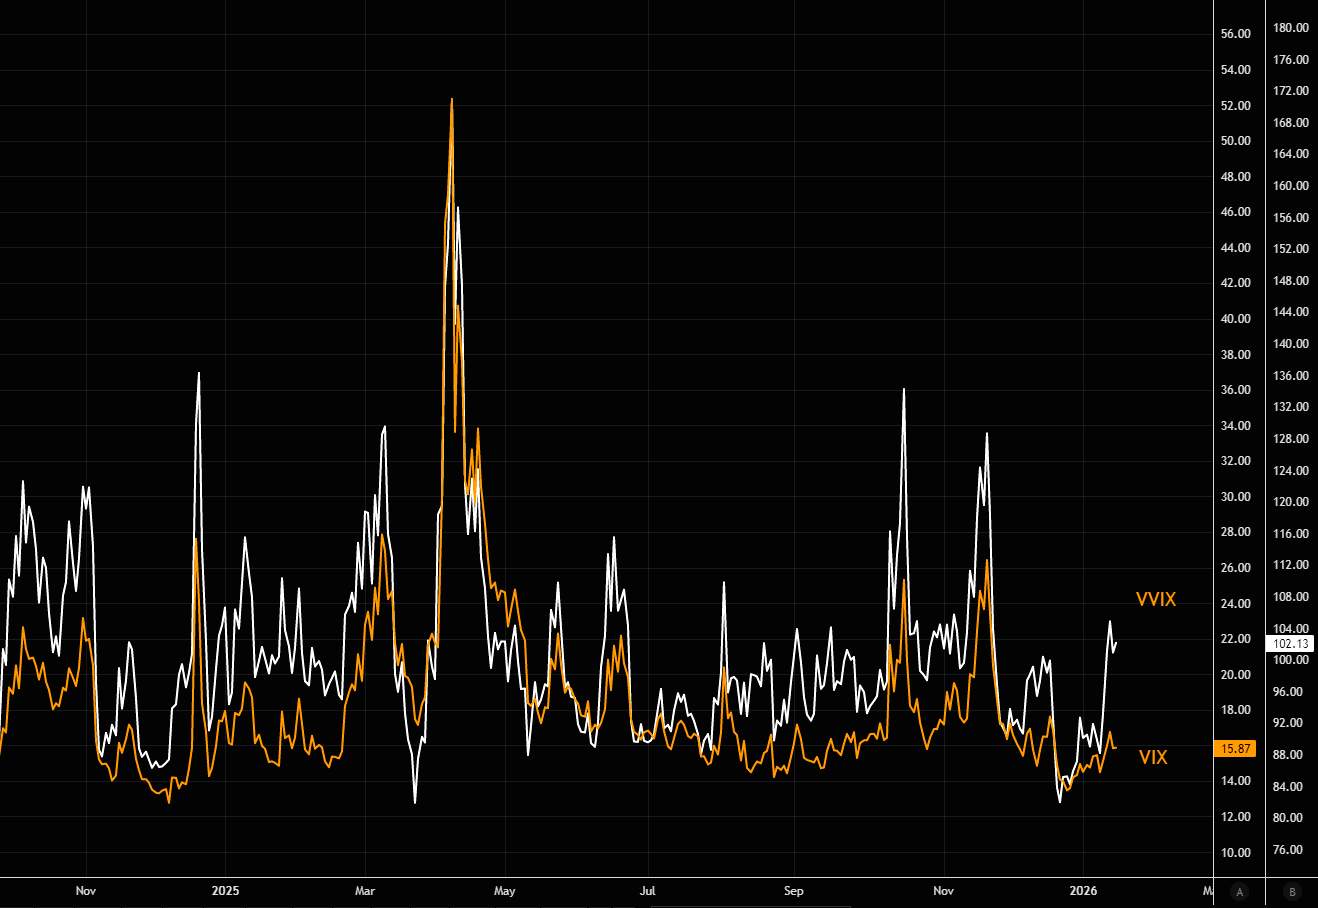
Task: Click 56.00 on the left price scale
Action: click(x=1236, y=34)
